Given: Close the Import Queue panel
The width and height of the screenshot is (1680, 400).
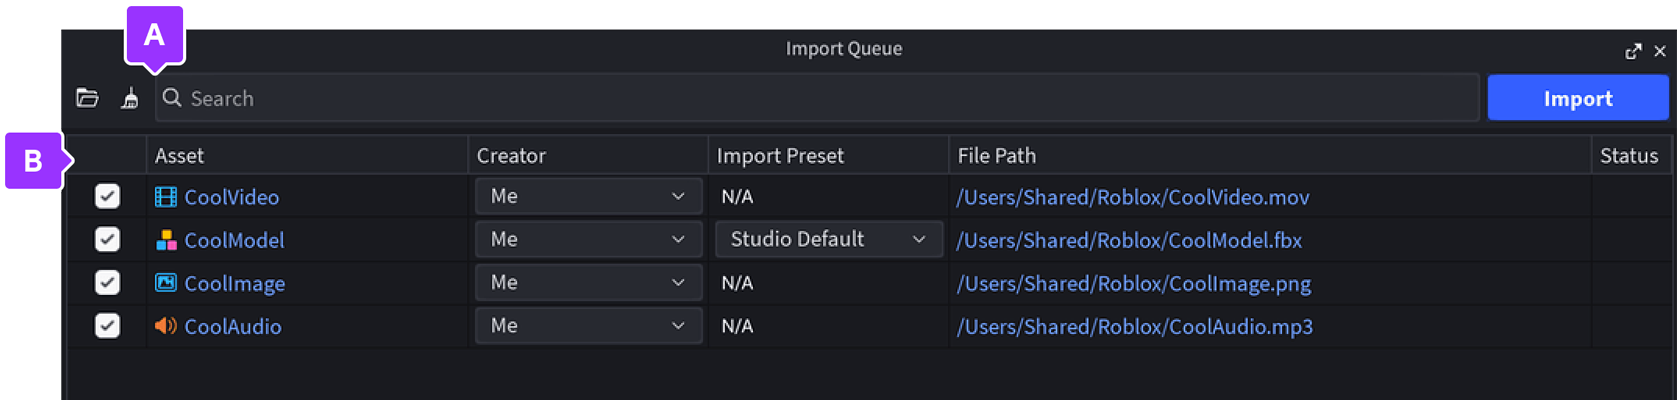Looking at the screenshot, I should tap(1660, 51).
